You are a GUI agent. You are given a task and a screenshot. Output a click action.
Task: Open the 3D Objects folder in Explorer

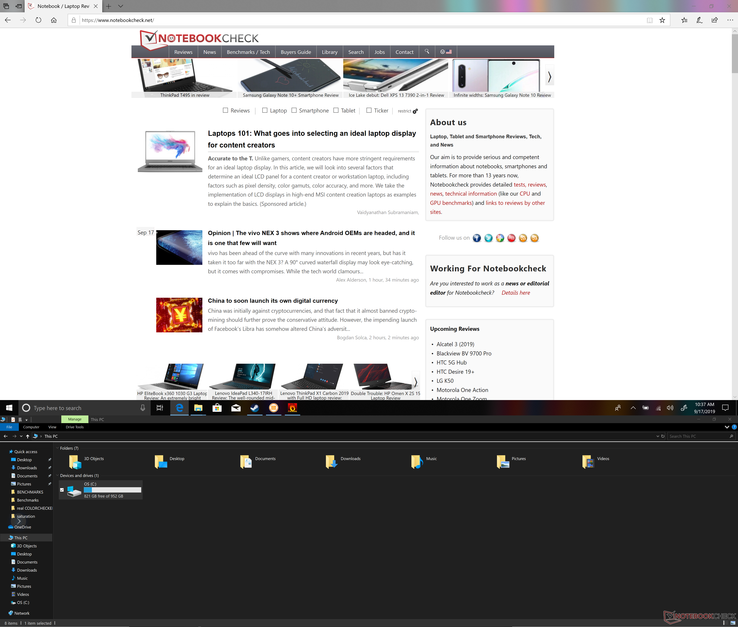[x=87, y=461]
